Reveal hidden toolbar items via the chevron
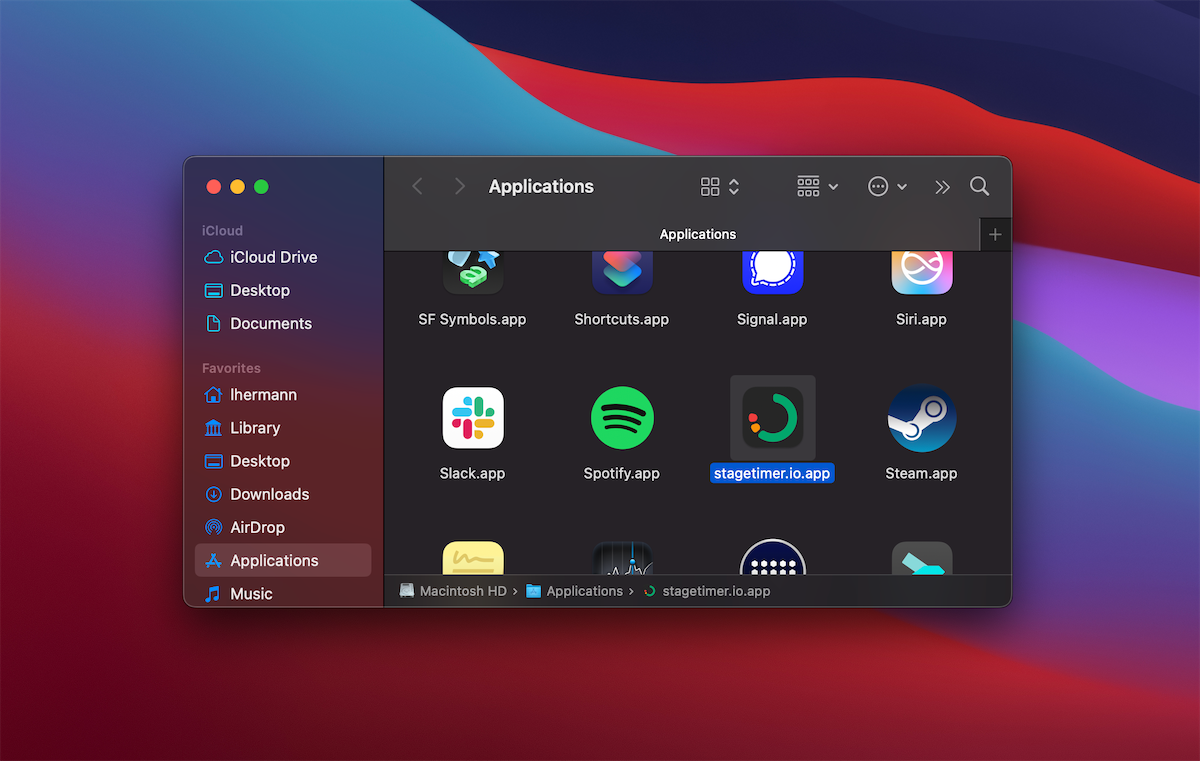The height and width of the screenshot is (761, 1200). [942, 186]
